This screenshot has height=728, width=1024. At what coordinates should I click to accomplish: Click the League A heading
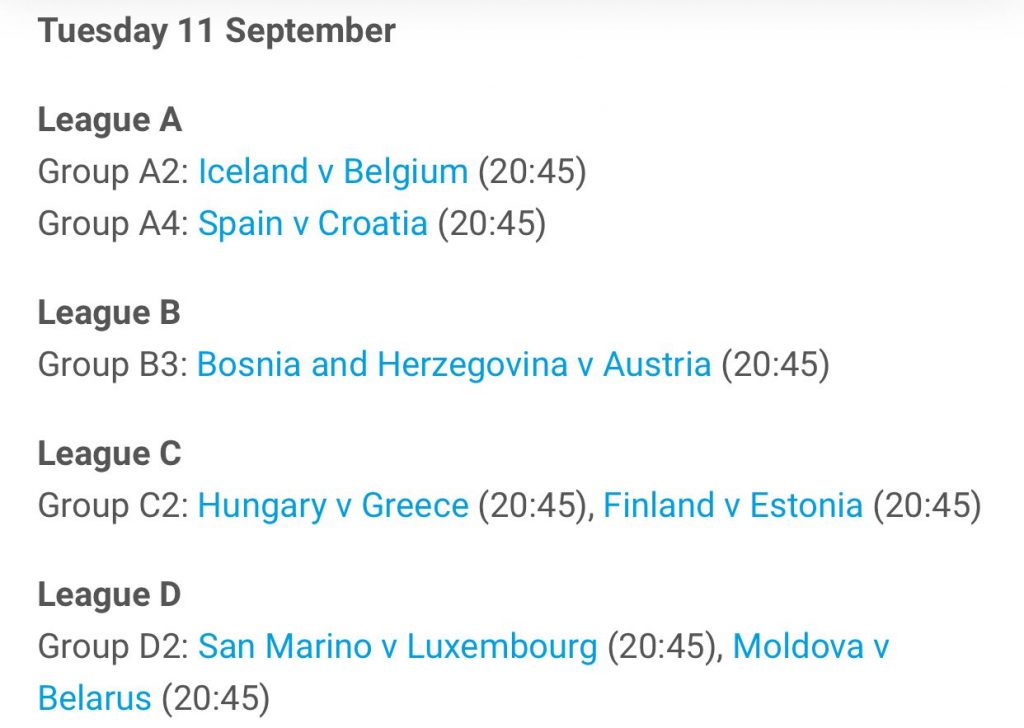[110, 120]
